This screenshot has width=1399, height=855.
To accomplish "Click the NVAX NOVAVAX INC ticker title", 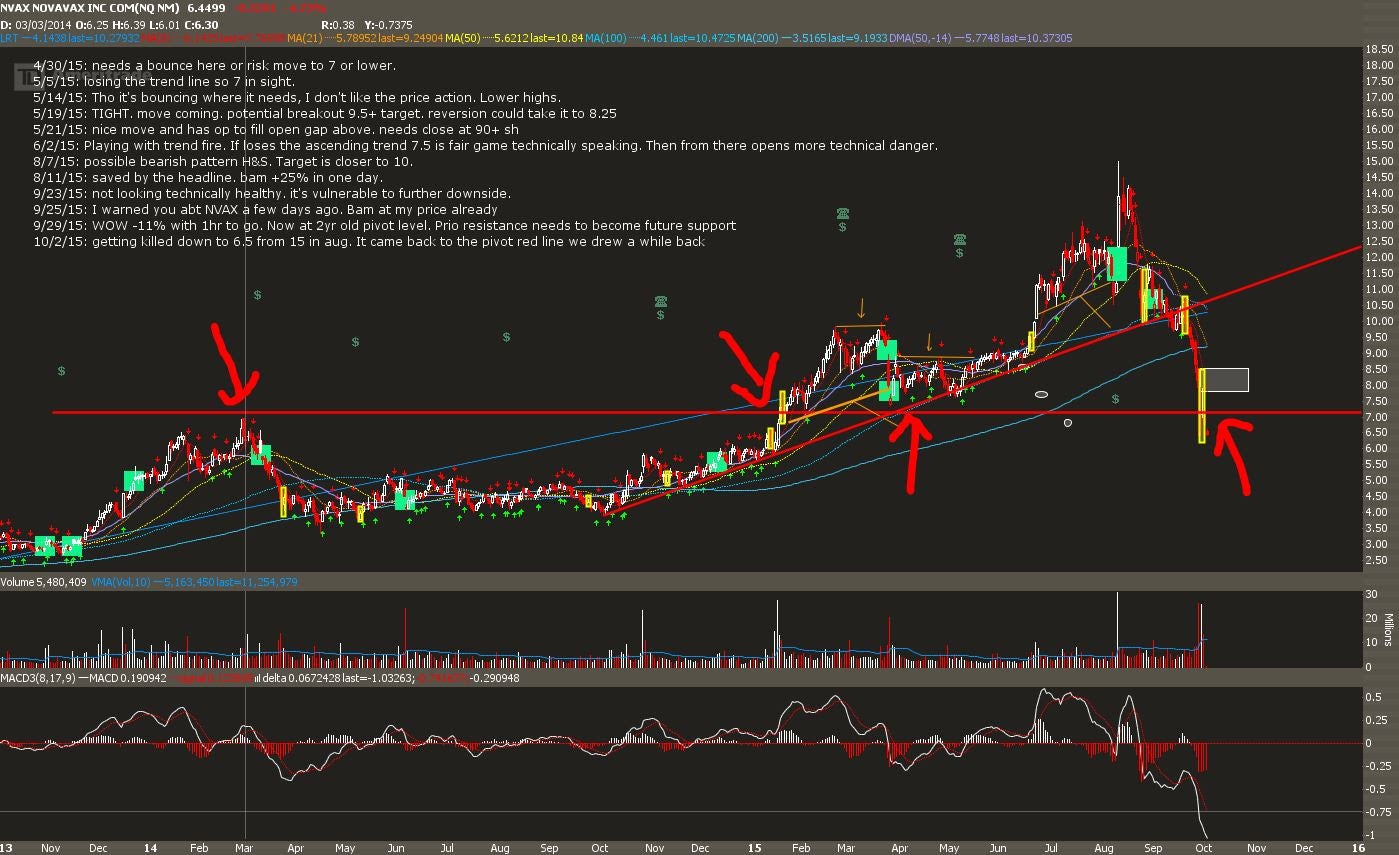I will click(91, 8).
